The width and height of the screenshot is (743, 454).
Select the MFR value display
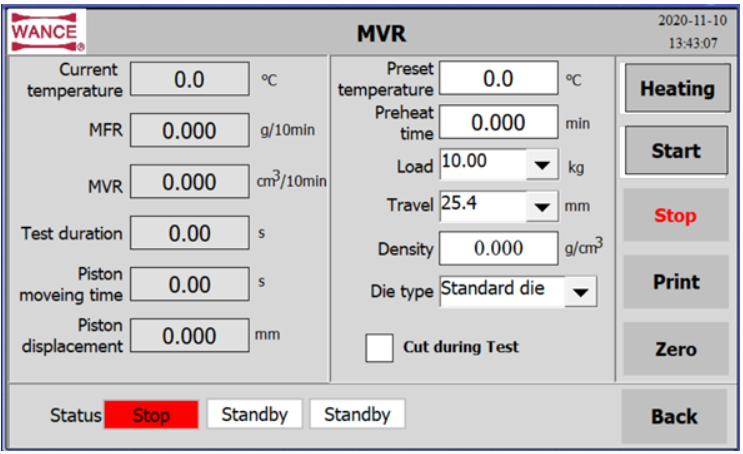(189, 131)
